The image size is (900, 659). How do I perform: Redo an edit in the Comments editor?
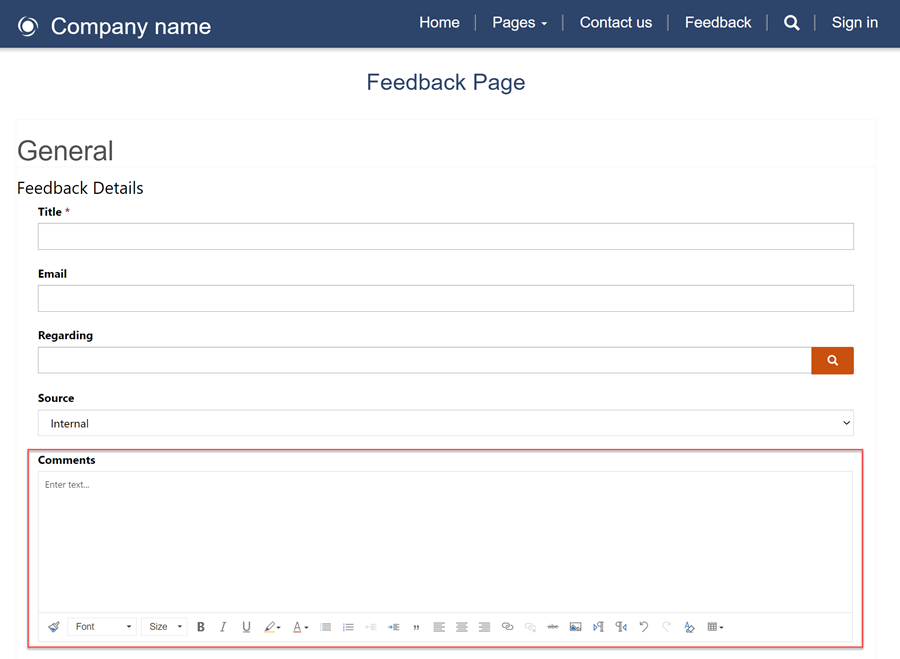(x=666, y=627)
